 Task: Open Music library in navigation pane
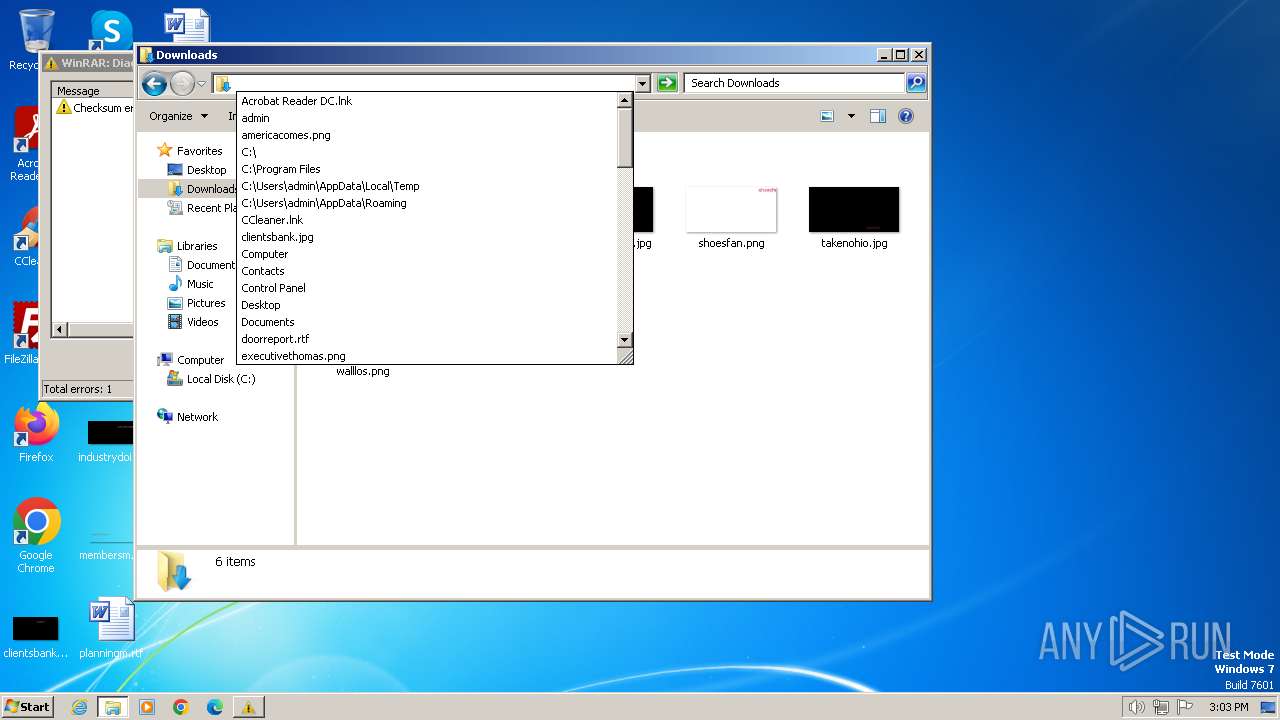click(200, 284)
